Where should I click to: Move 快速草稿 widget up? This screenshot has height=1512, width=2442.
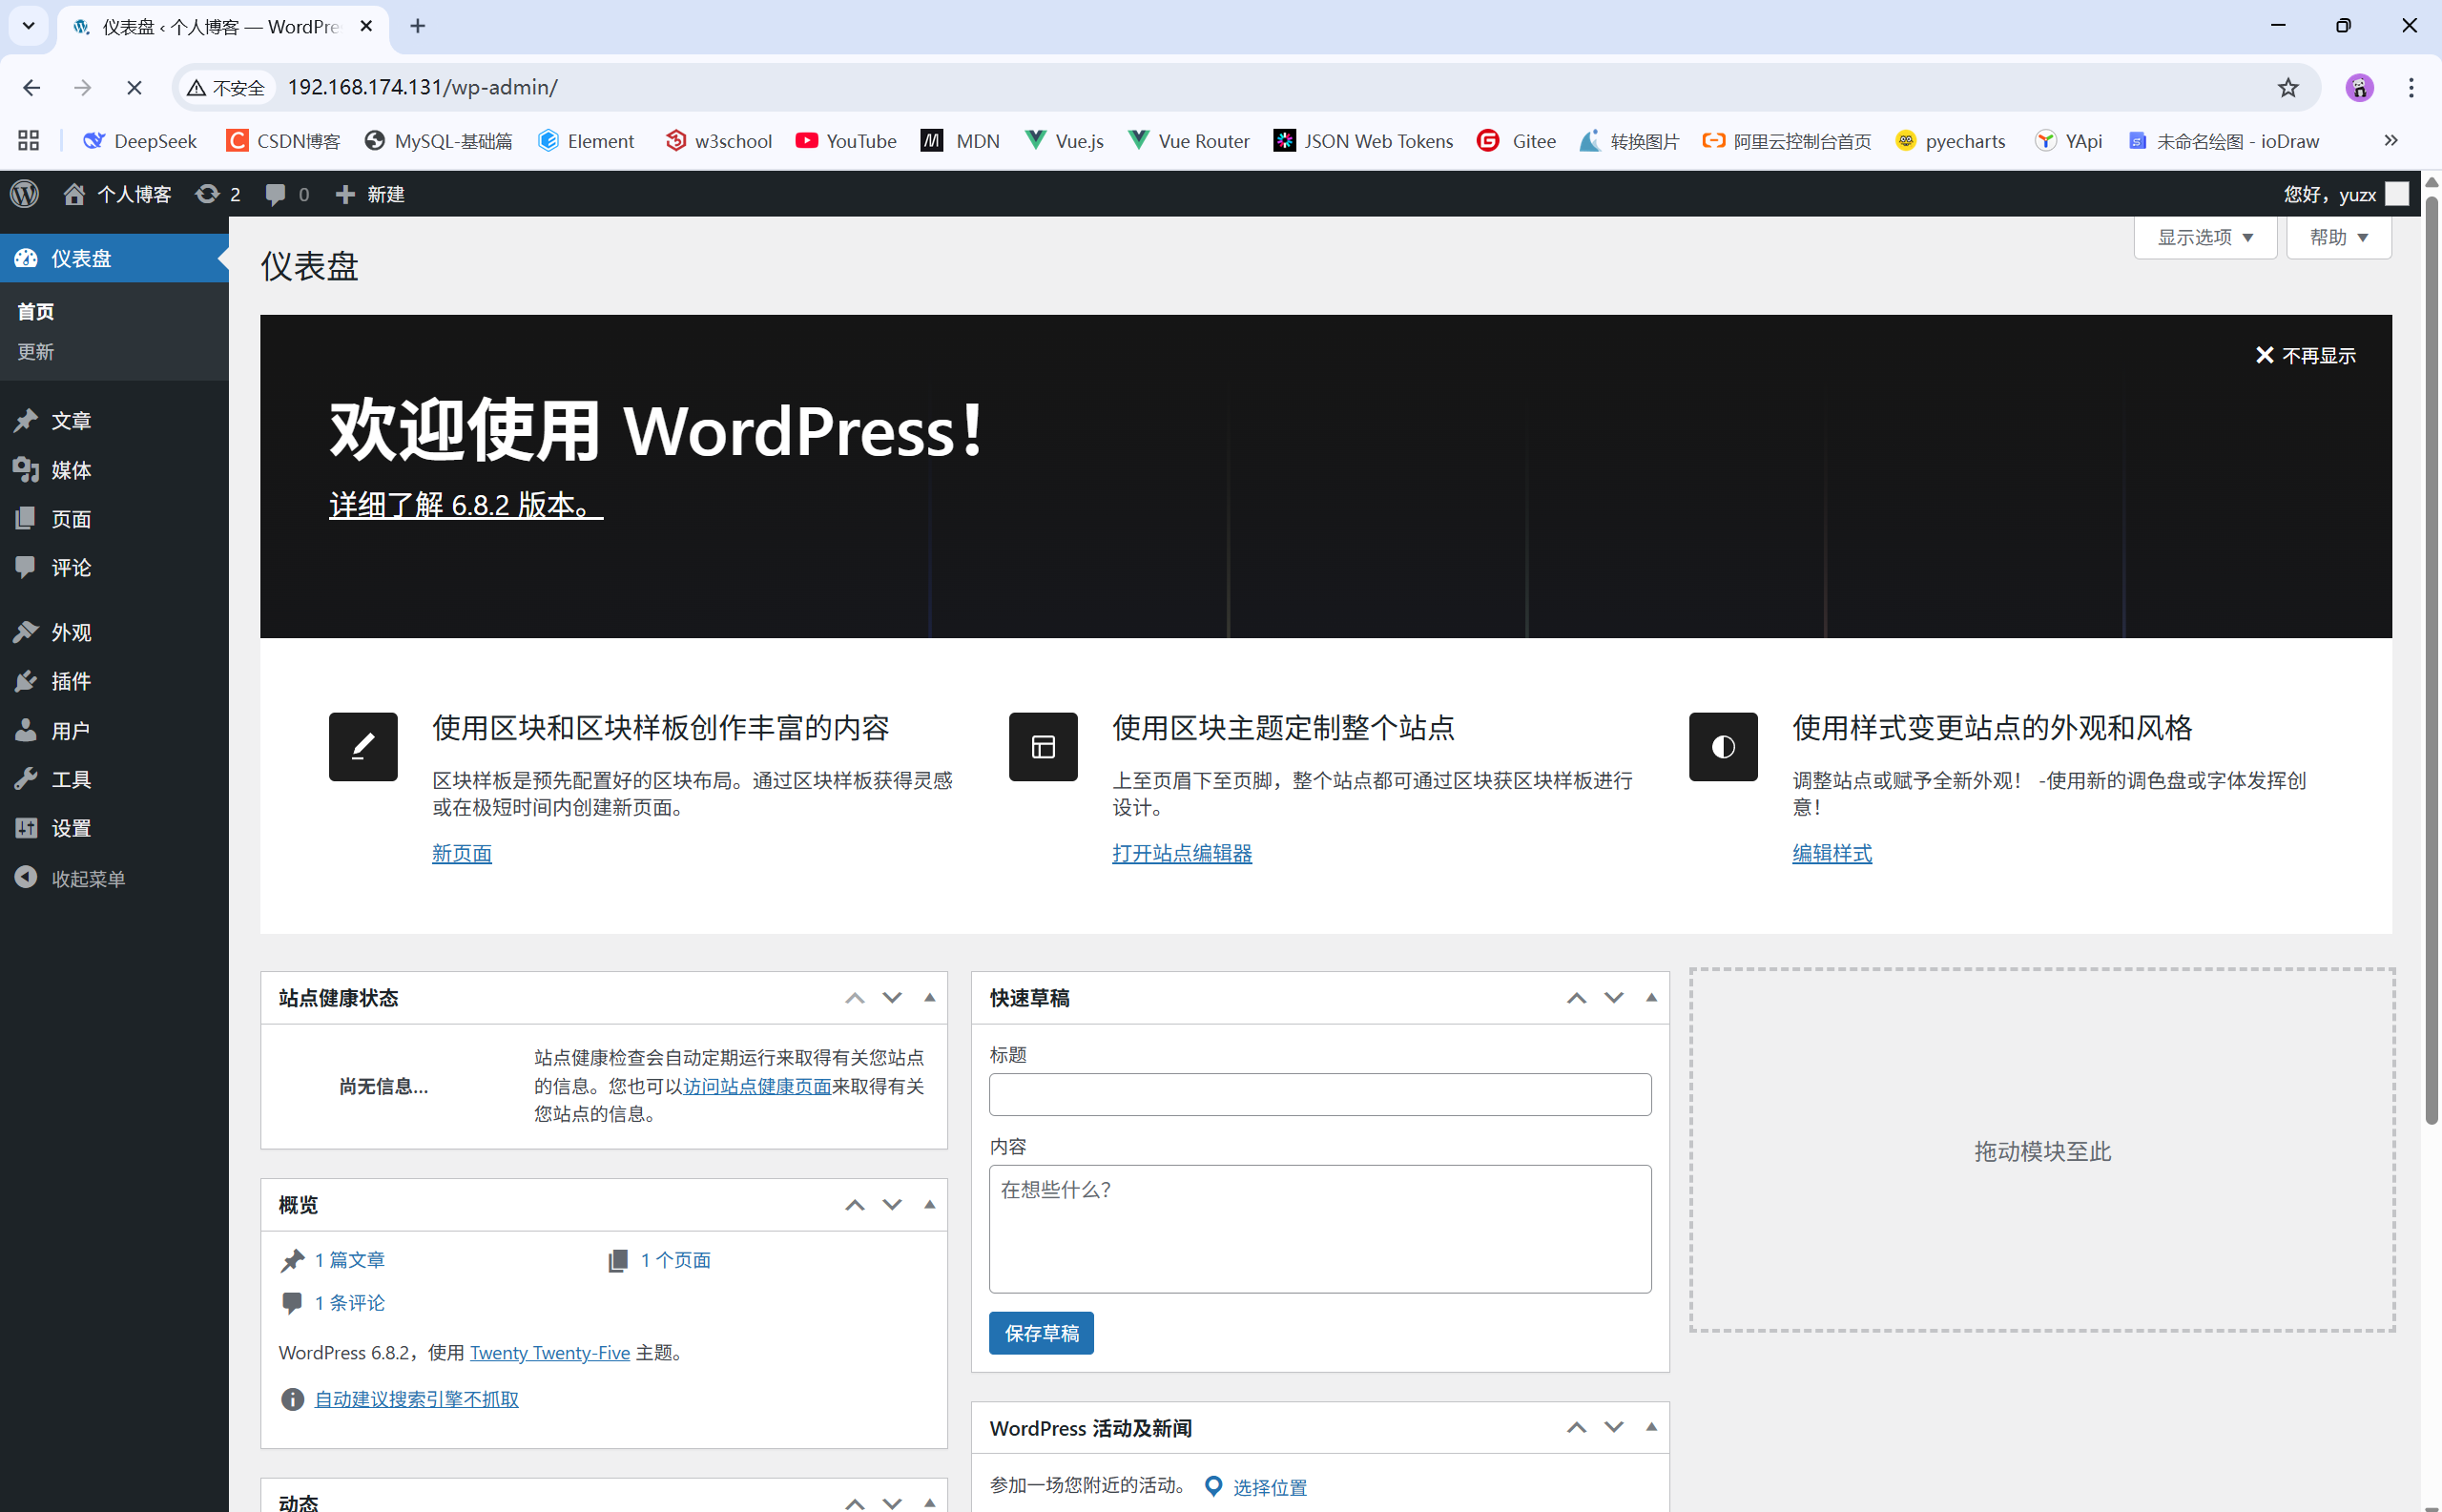point(1576,998)
